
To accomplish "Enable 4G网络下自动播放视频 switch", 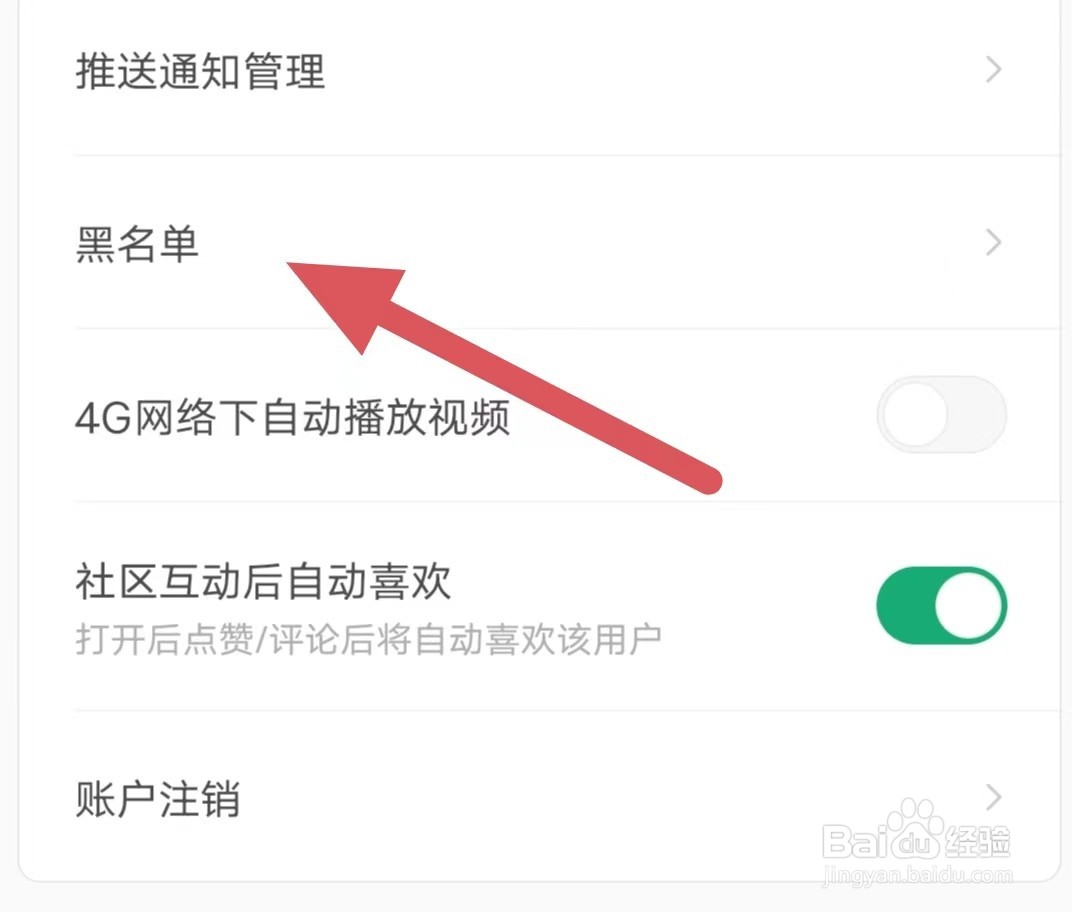I will coord(941,414).
